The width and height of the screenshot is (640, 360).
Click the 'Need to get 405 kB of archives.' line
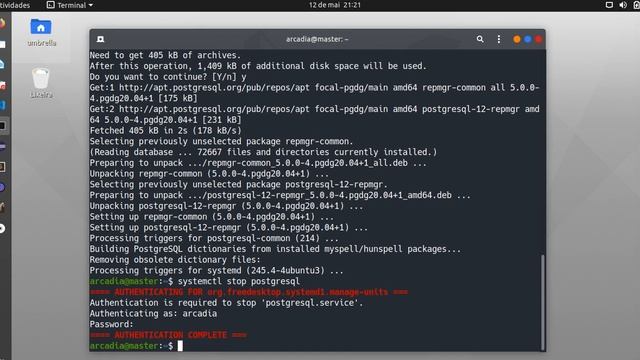tap(165, 55)
